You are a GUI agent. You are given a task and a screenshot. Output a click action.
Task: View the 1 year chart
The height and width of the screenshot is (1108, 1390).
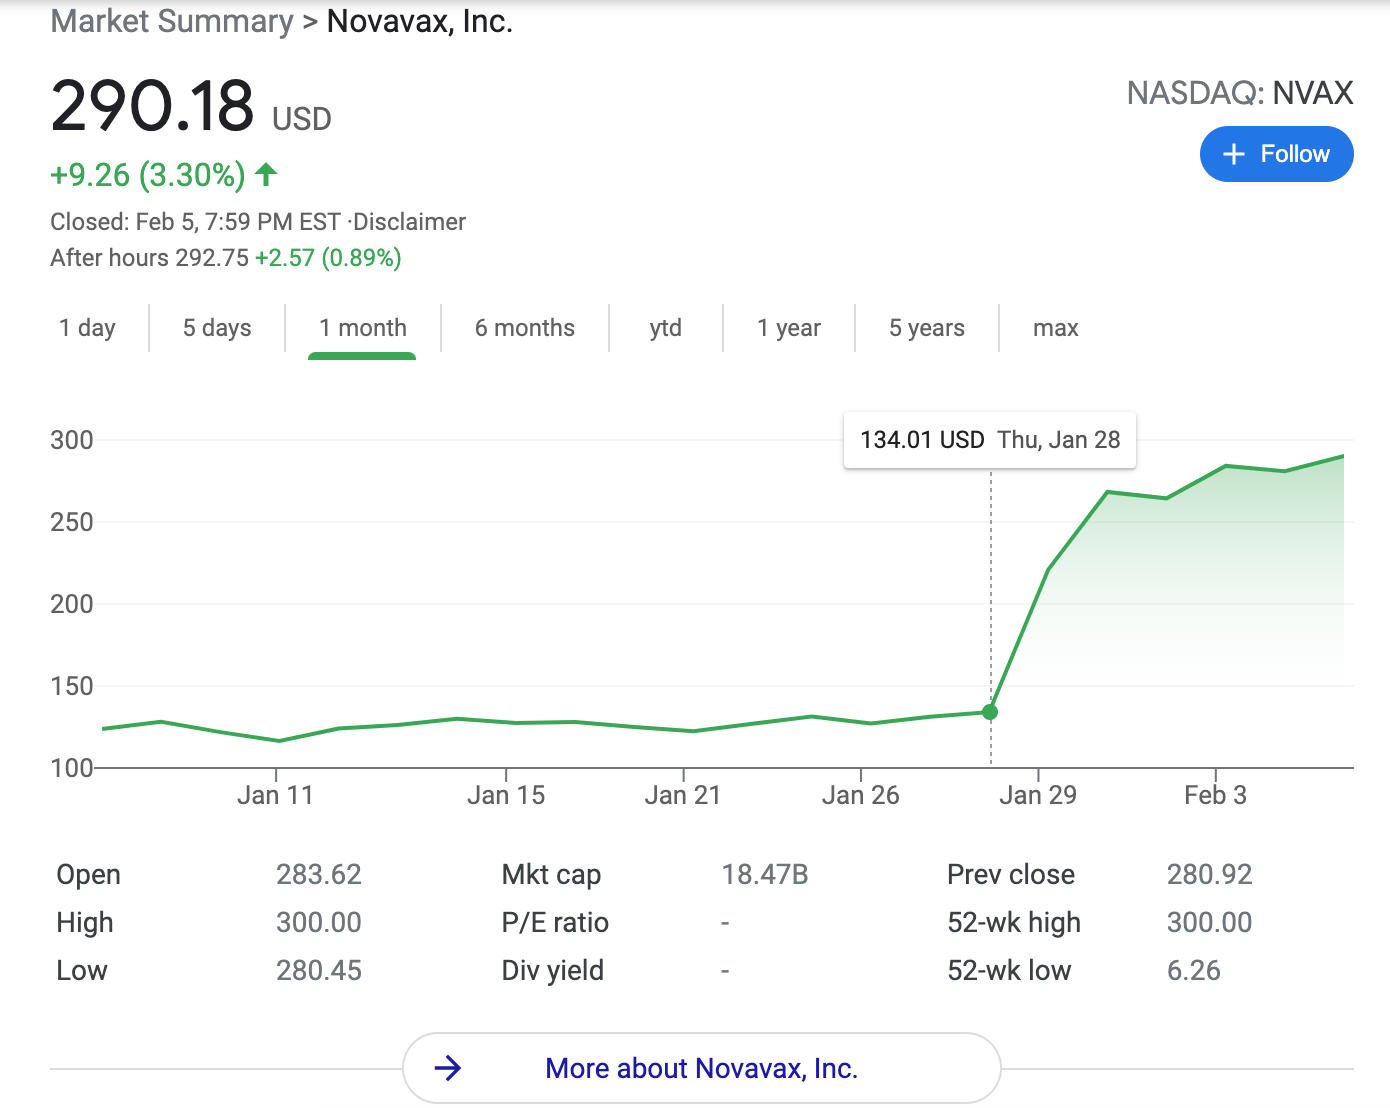point(789,328)
